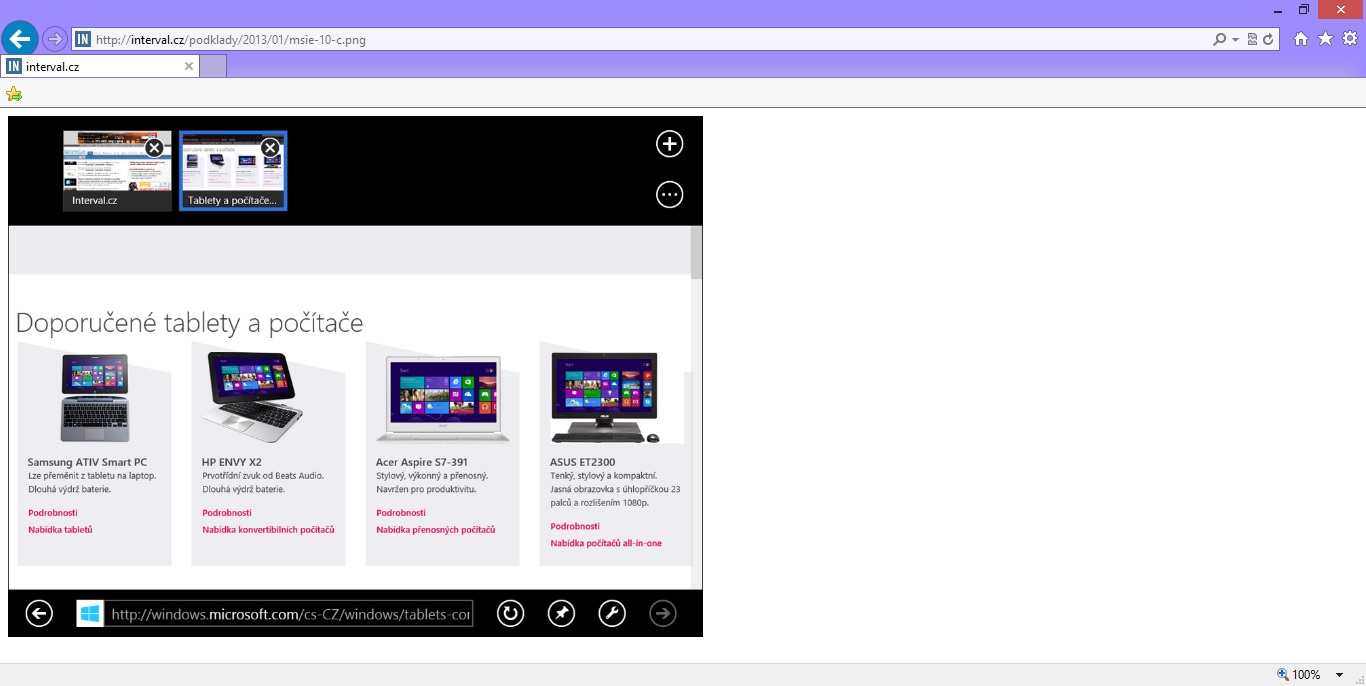Select the Tablety a počítače thumbnail tab
Image resolution: width=1366 pixels, height=686 pixels.
click(x=233, y=171)
